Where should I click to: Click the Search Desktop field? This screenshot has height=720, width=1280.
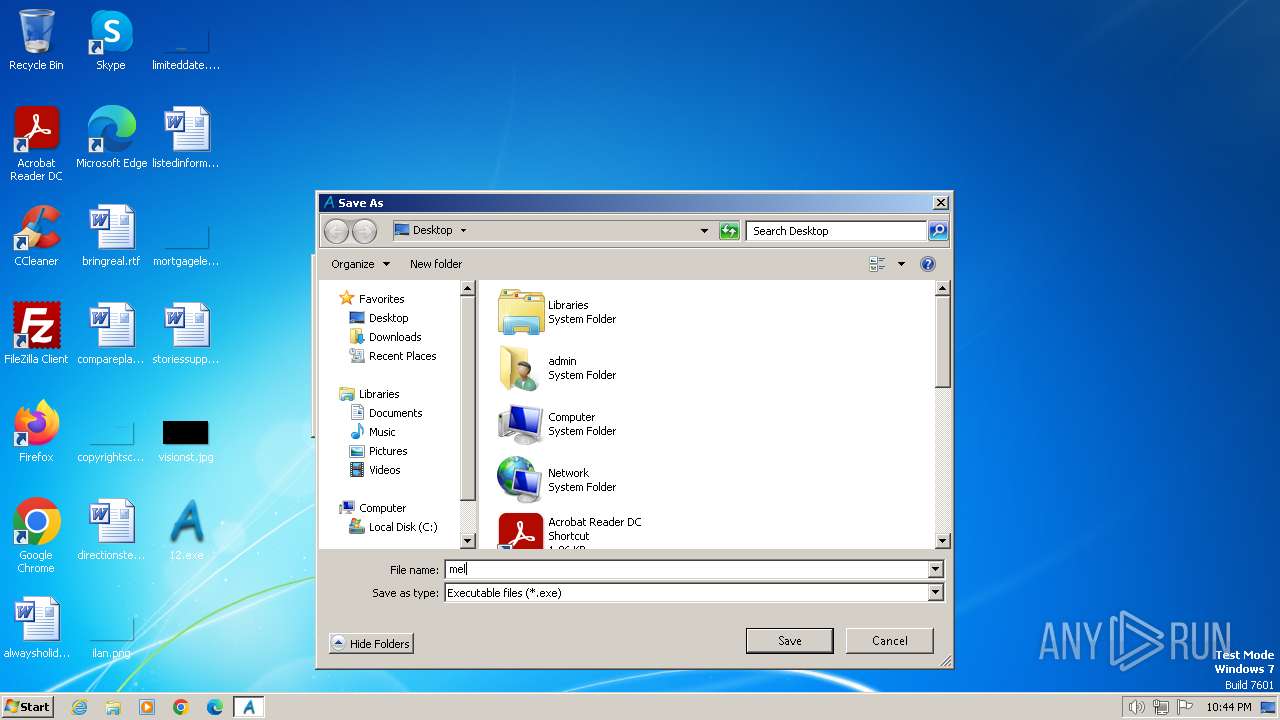pyautogui.click(x=836, y=231)
